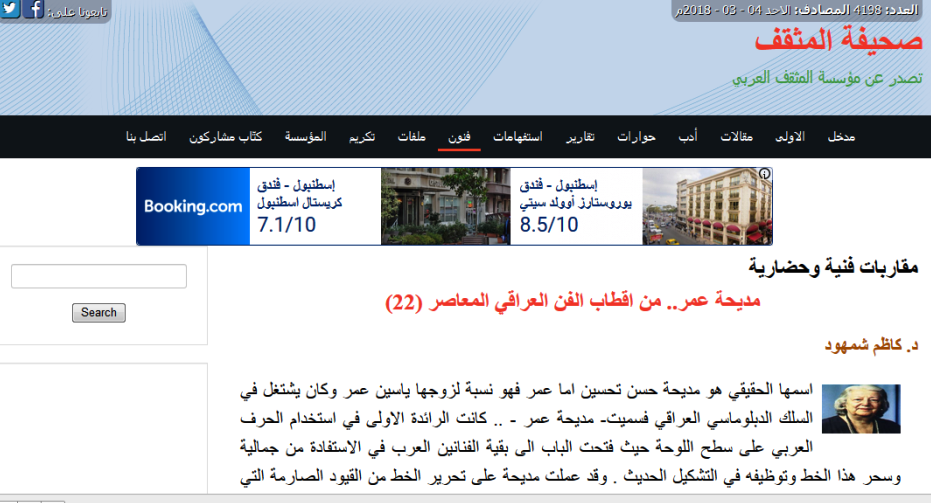
Task: Go to the مدخل navigation item
Action: point(841,136)
